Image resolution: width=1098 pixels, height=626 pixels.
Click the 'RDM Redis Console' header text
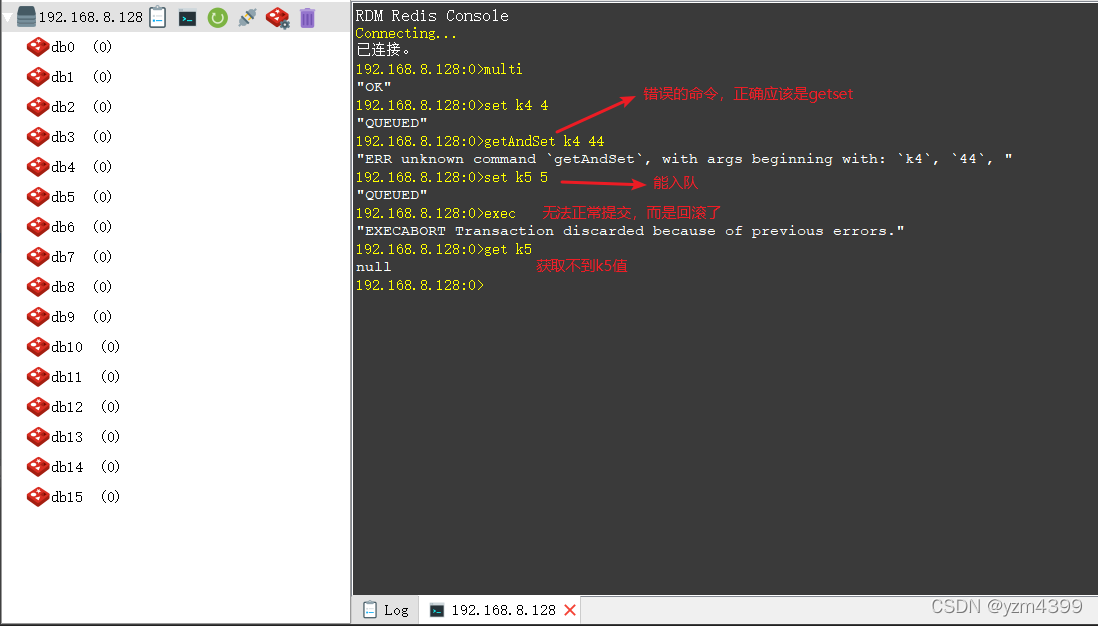[432, 15]
